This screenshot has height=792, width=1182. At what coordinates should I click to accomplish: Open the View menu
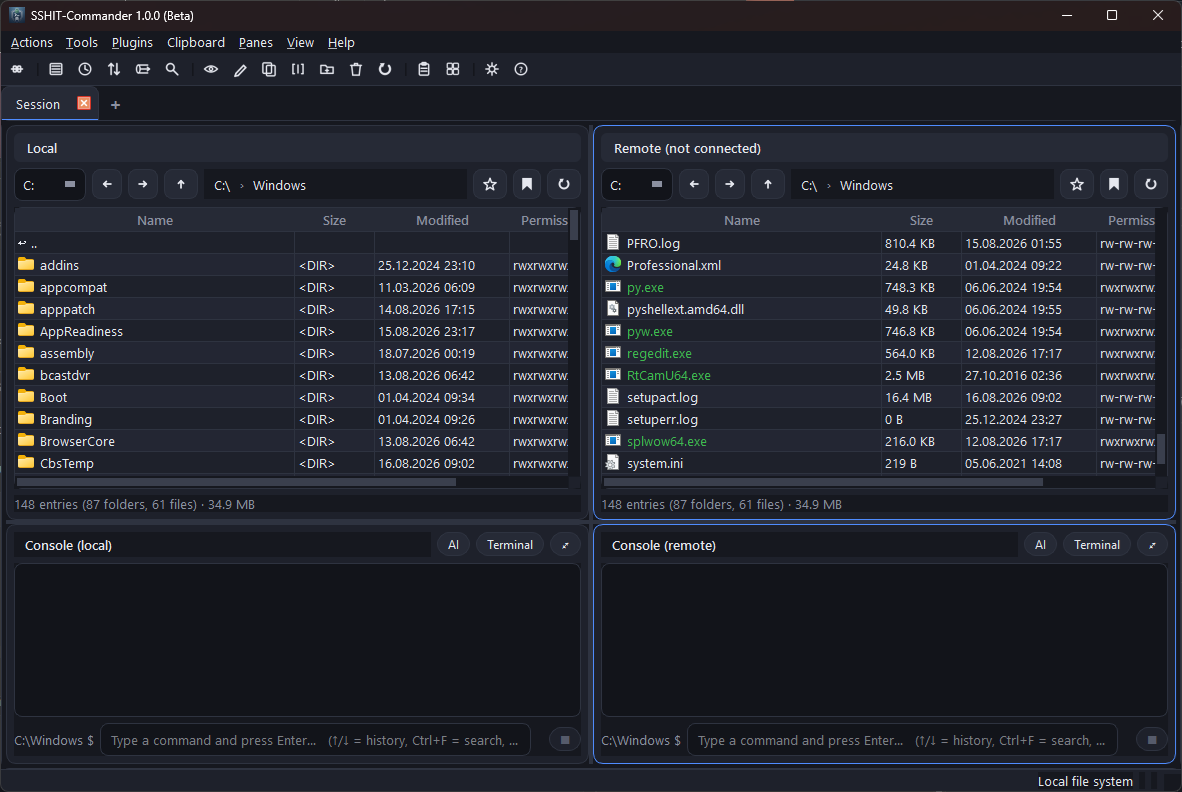300,43
